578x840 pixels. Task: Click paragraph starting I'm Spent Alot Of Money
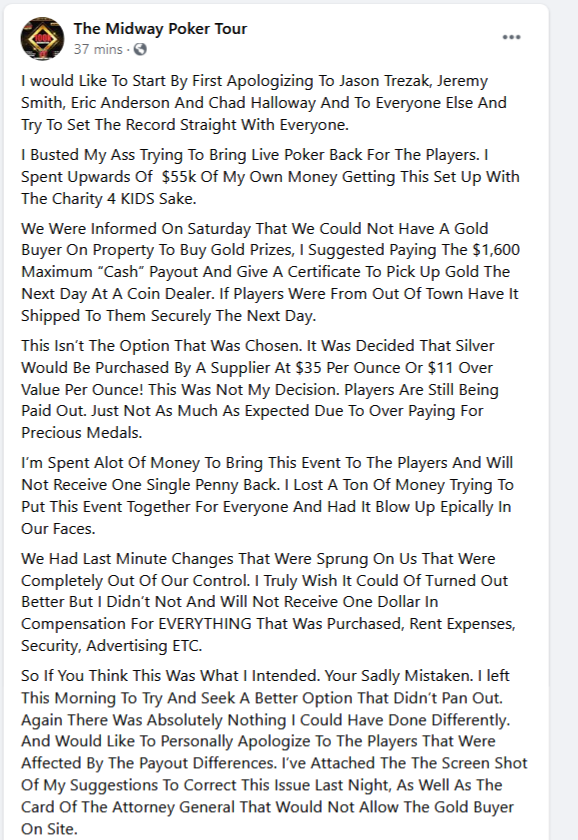tap(267, 496)
